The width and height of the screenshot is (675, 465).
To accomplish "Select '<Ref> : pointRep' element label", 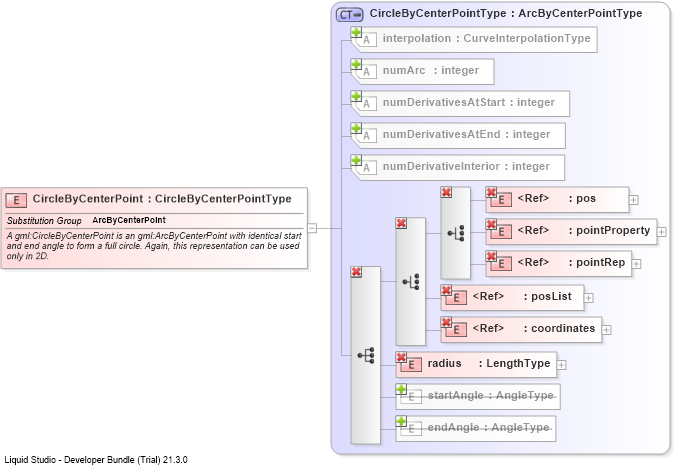I will (571, 262).
